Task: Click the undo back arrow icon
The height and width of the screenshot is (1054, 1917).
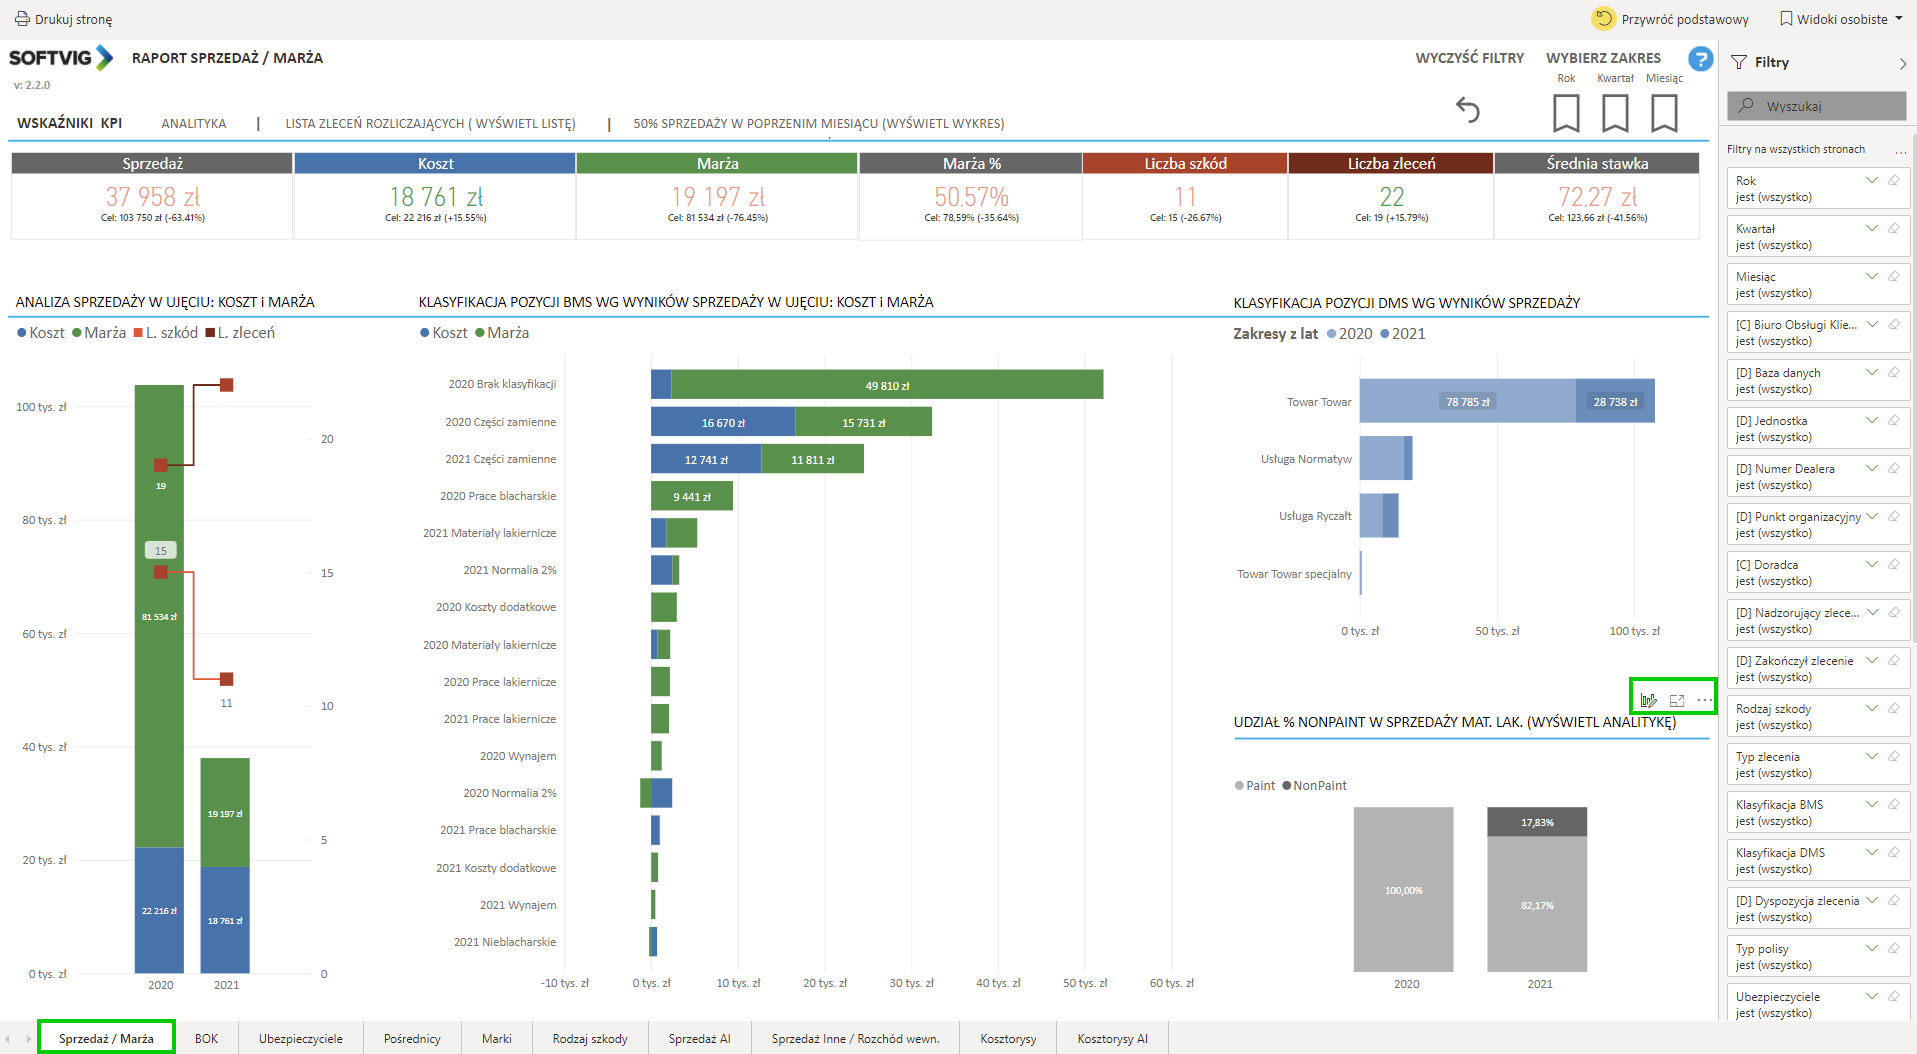Action: pyautogui.click(x=1467, y=110)
